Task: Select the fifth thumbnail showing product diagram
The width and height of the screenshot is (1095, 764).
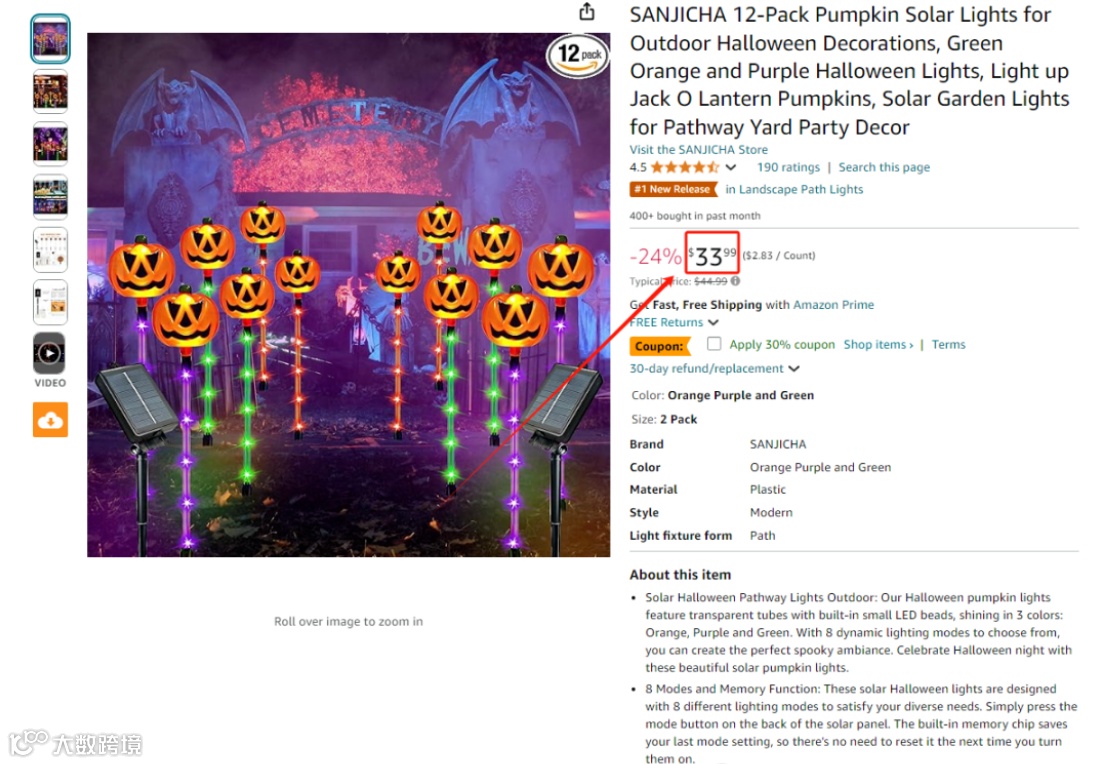Action: point(50,249)
